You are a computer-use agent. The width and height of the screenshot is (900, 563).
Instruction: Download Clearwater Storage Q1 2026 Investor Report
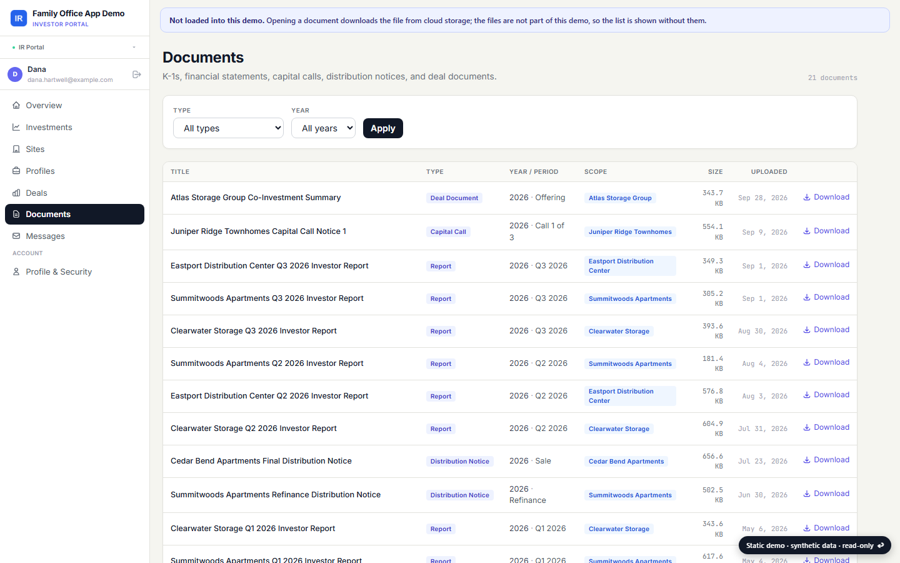click(x=826, y=528)
